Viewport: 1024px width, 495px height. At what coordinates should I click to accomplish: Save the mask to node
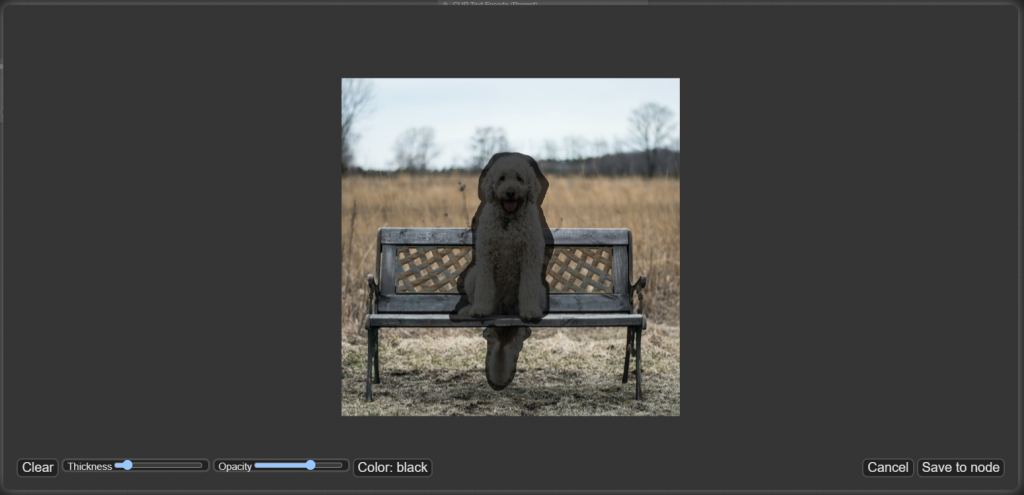[961, 468]
